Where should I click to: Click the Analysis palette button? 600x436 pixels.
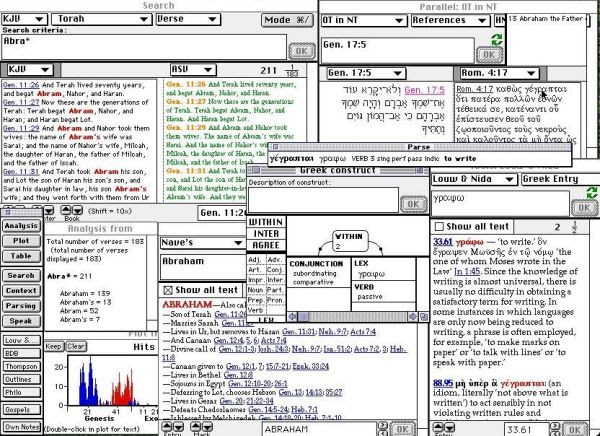(21, 226)
